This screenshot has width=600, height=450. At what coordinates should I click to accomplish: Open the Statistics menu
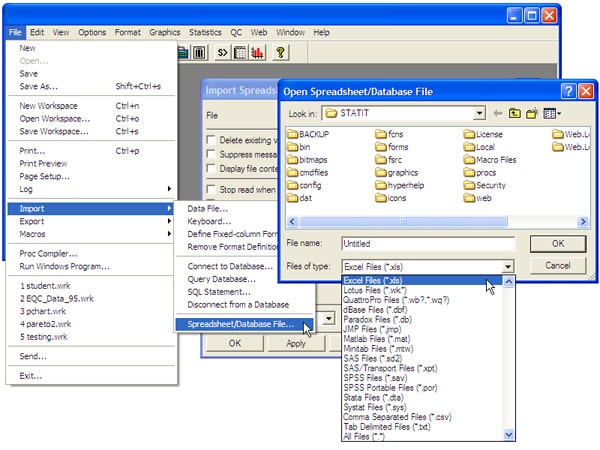205,32
